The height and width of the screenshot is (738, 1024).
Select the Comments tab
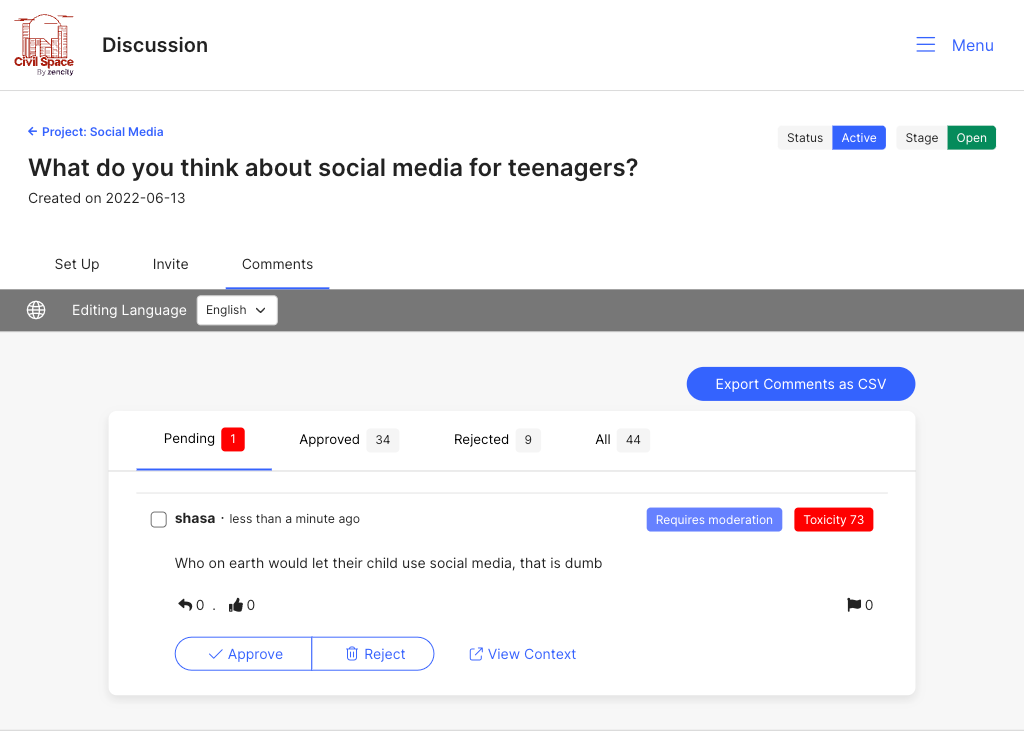pyautogui.click(x=278, y=265)
